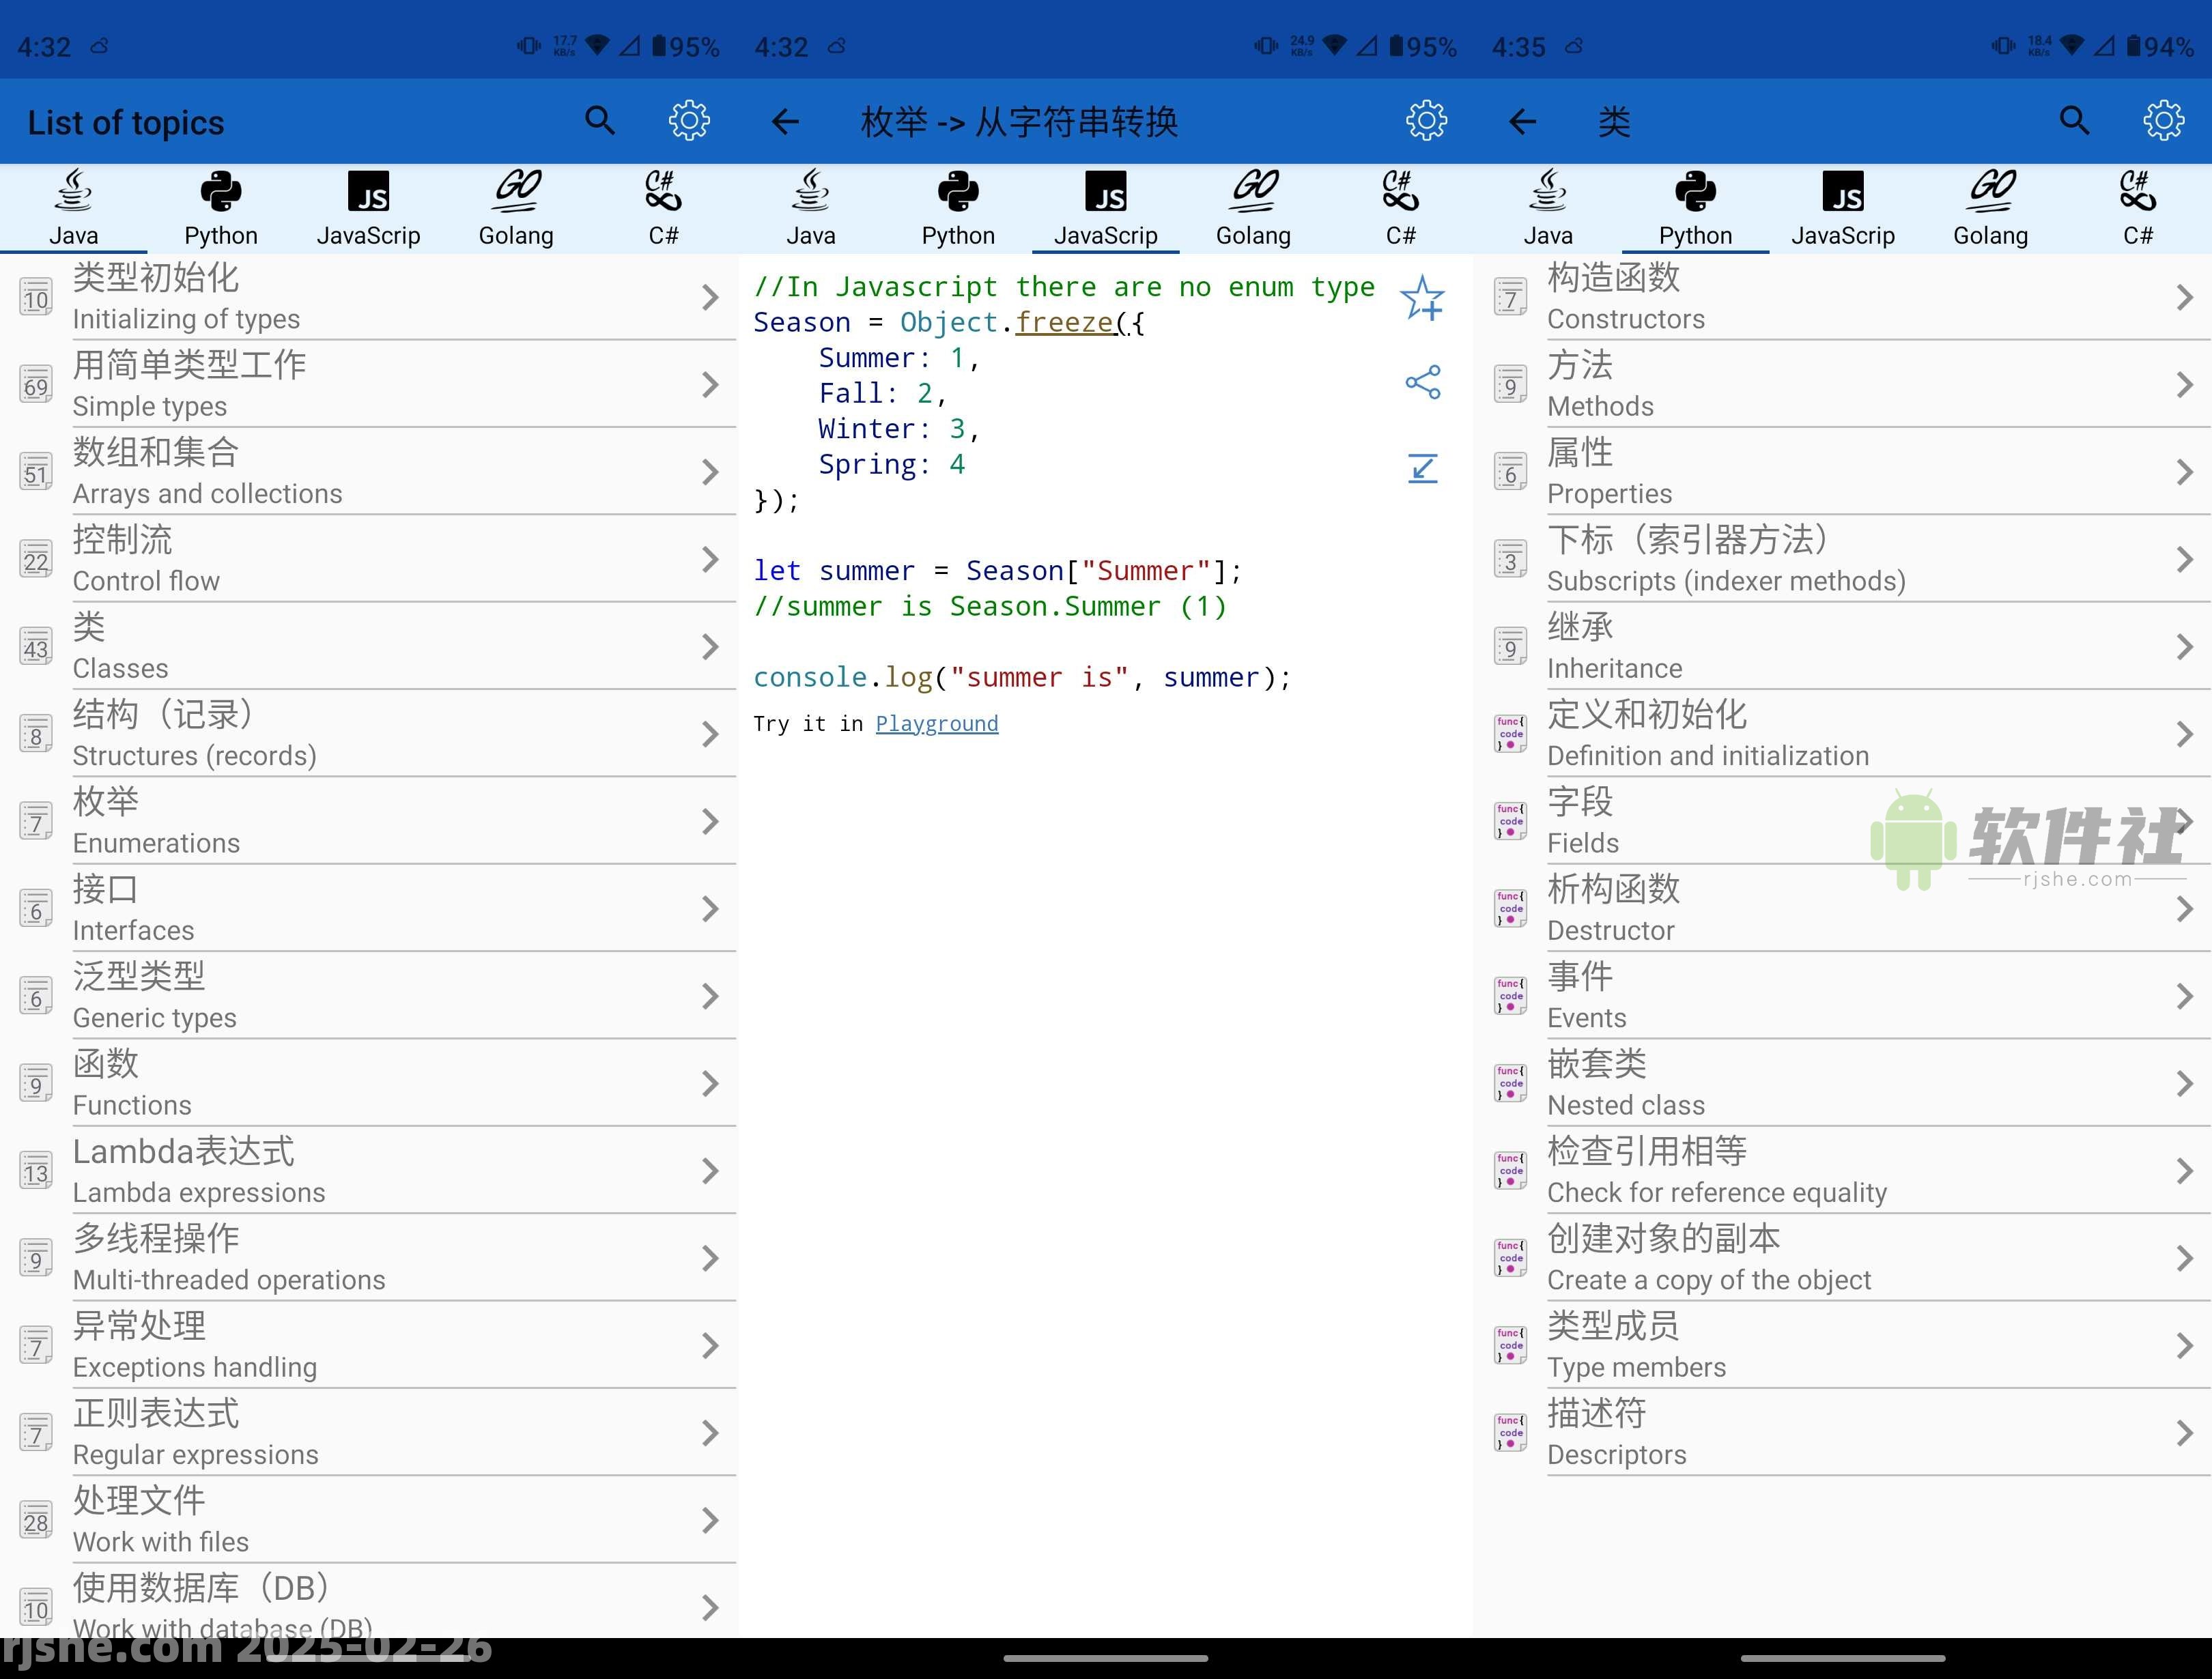Expand Inheritance chevron in Classes list
This screenshot has height=1679, width=2212.
(x=2184, y=647)
